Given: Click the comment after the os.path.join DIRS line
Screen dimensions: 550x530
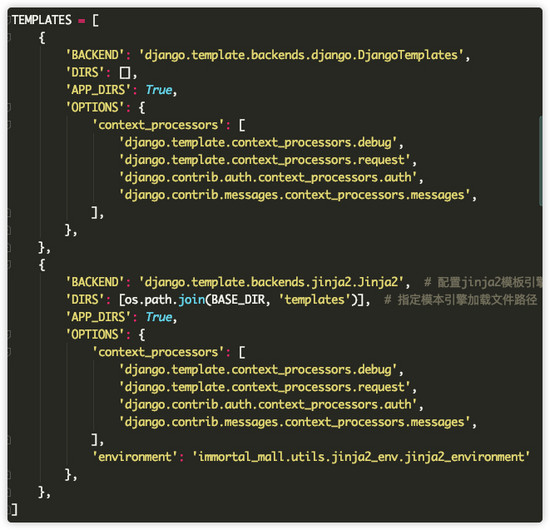Looking at the screenshot, I should click(461, 300).
